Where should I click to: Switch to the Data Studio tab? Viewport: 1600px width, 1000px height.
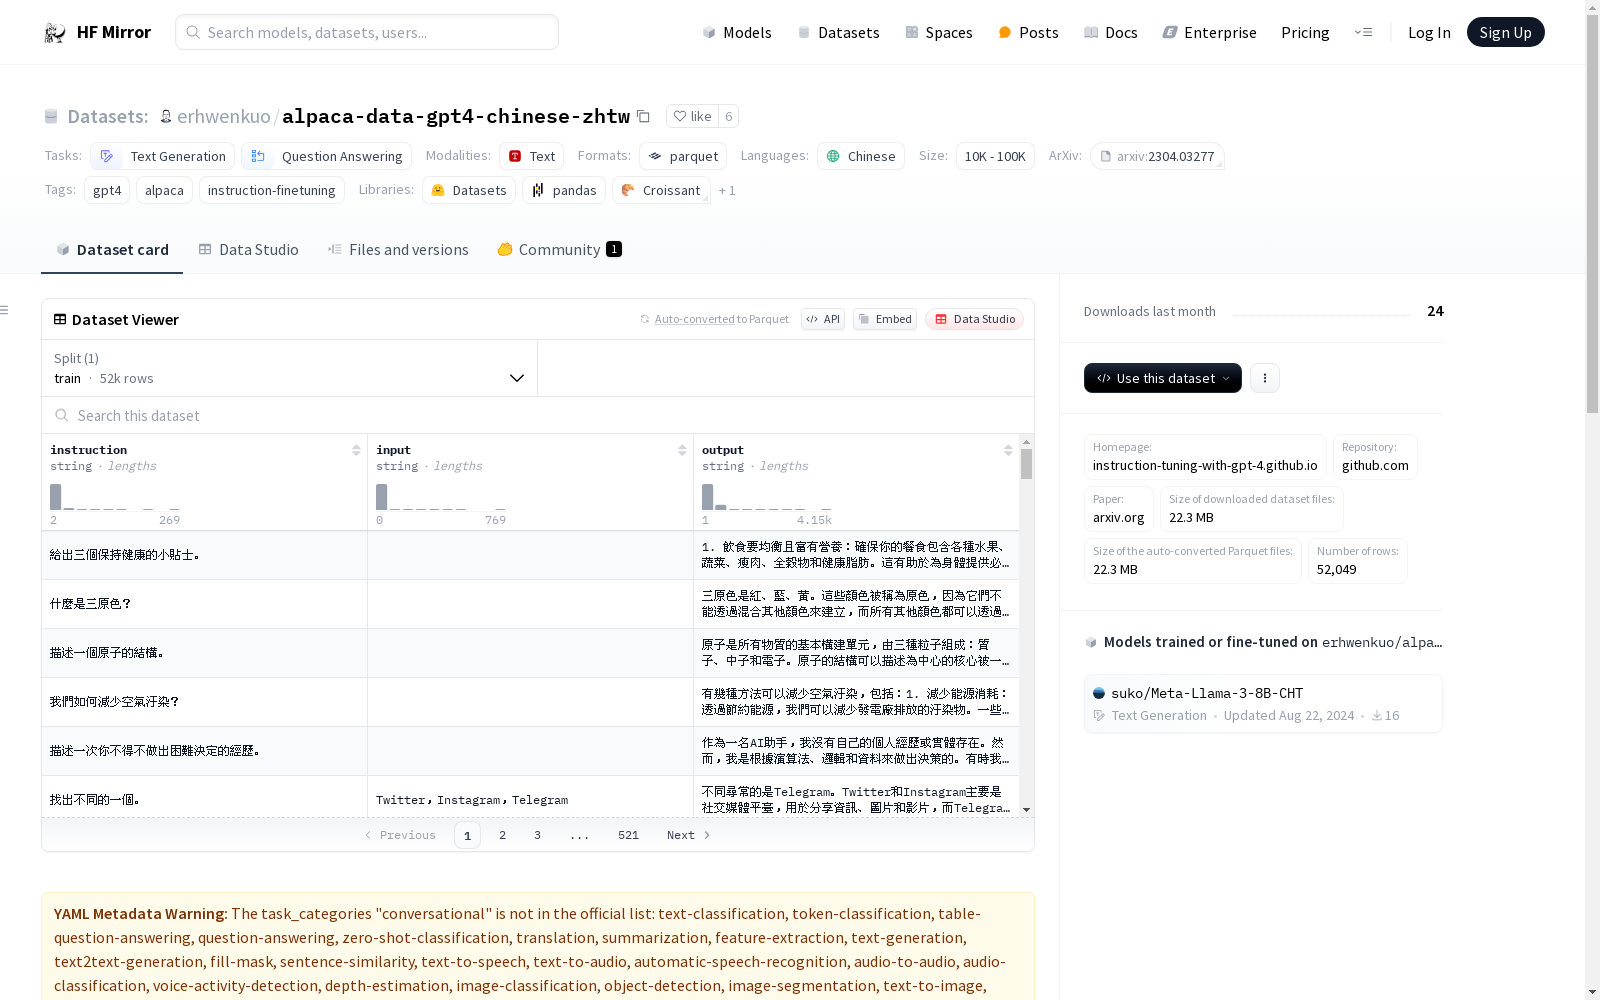248,249
